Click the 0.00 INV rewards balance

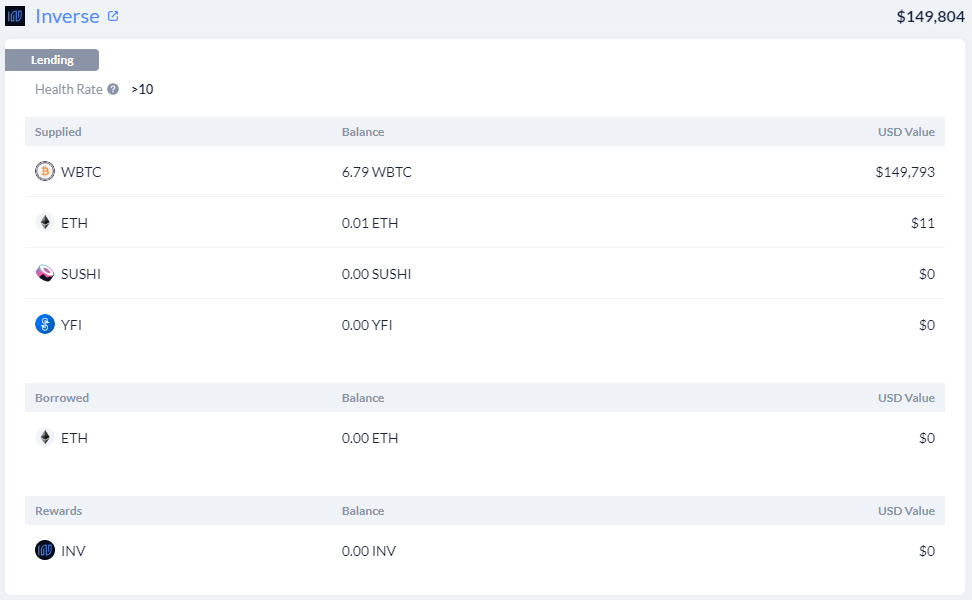tap(369, 551)
